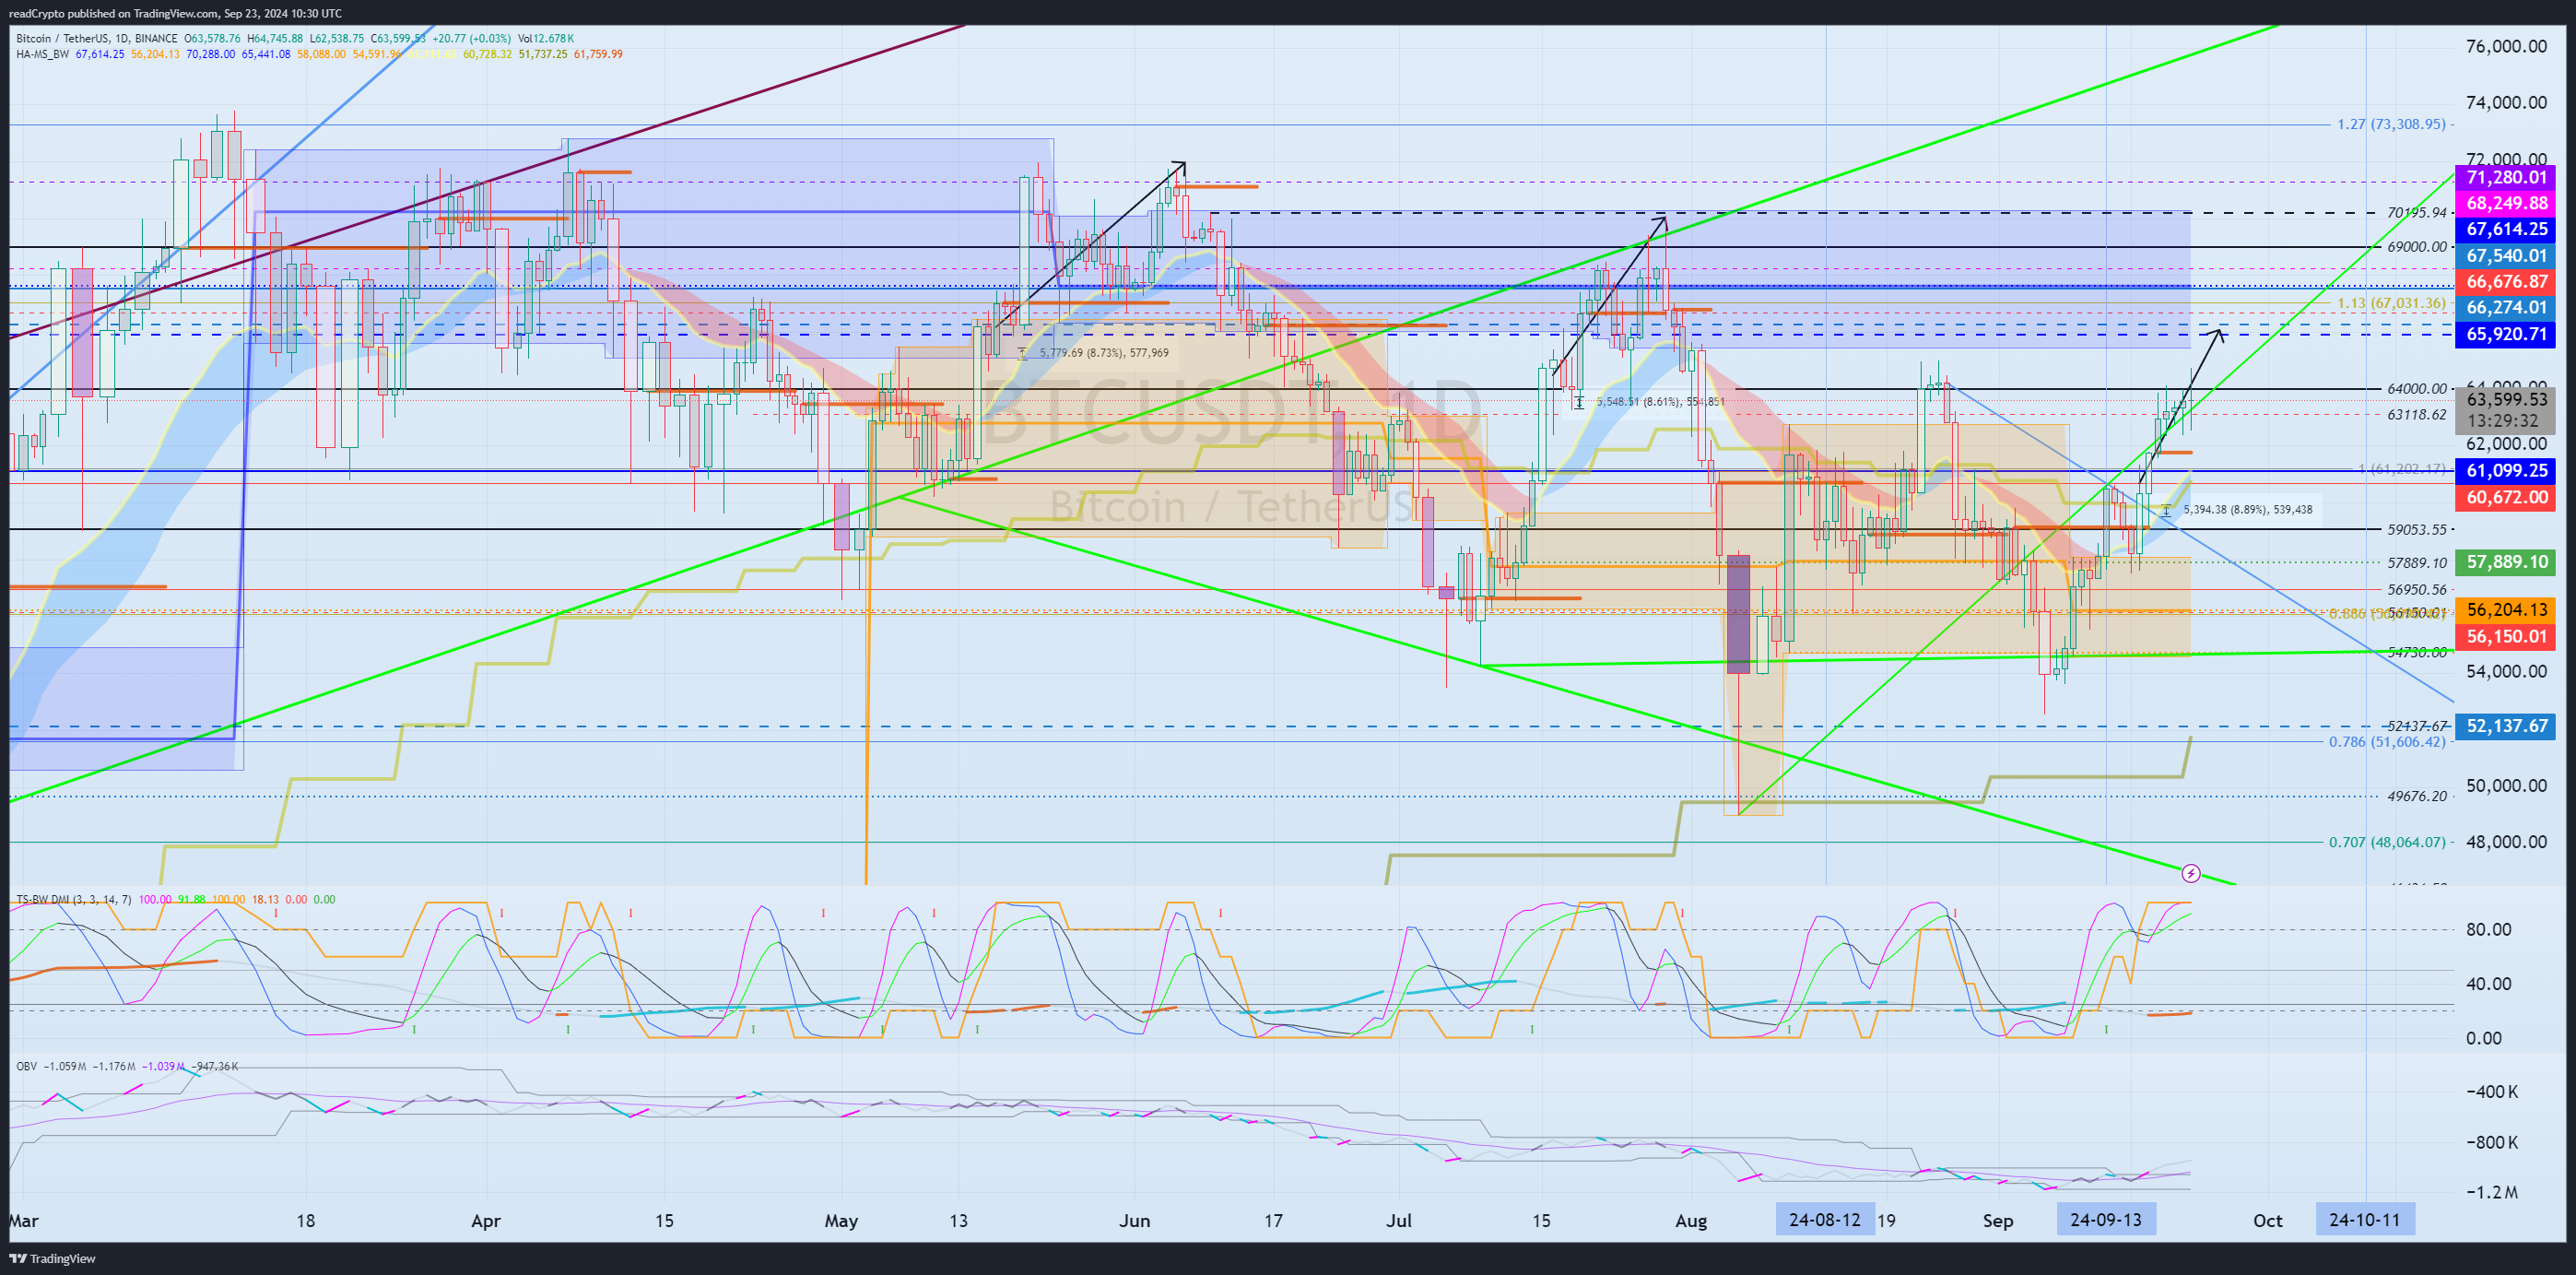Click the 66,274.01 blue price label
Image resolution: width=2576 pixels, height=1275 pixels.
click(2505, 308)
